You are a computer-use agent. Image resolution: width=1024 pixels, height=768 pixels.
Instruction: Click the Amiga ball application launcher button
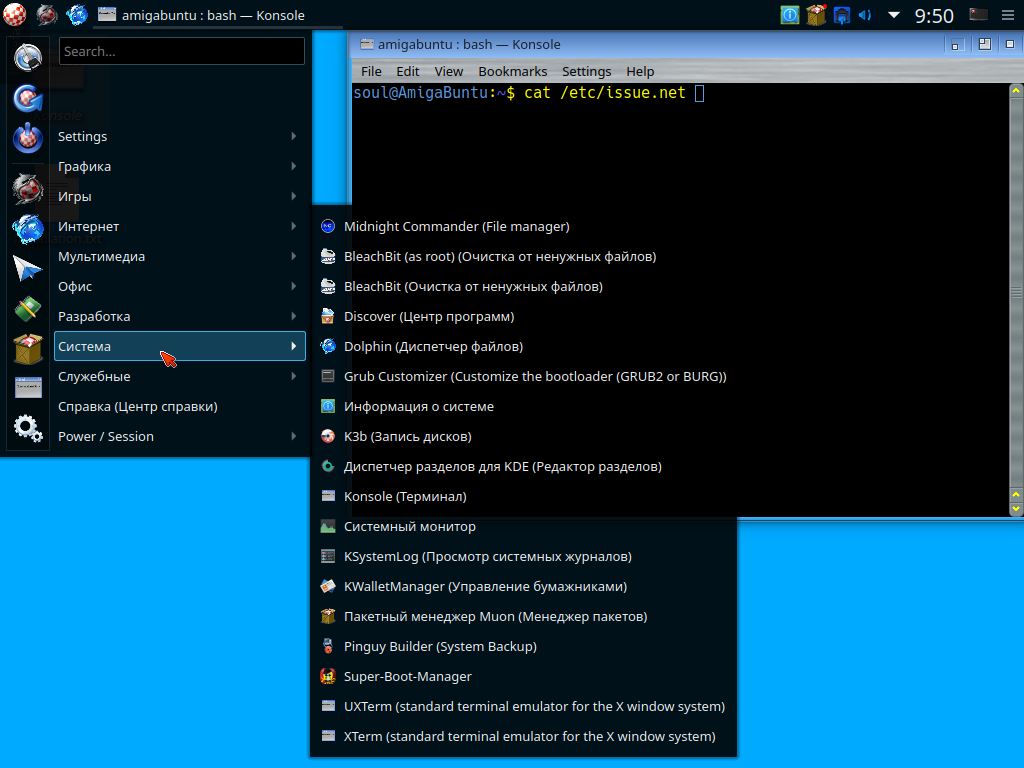pos(14,14)
